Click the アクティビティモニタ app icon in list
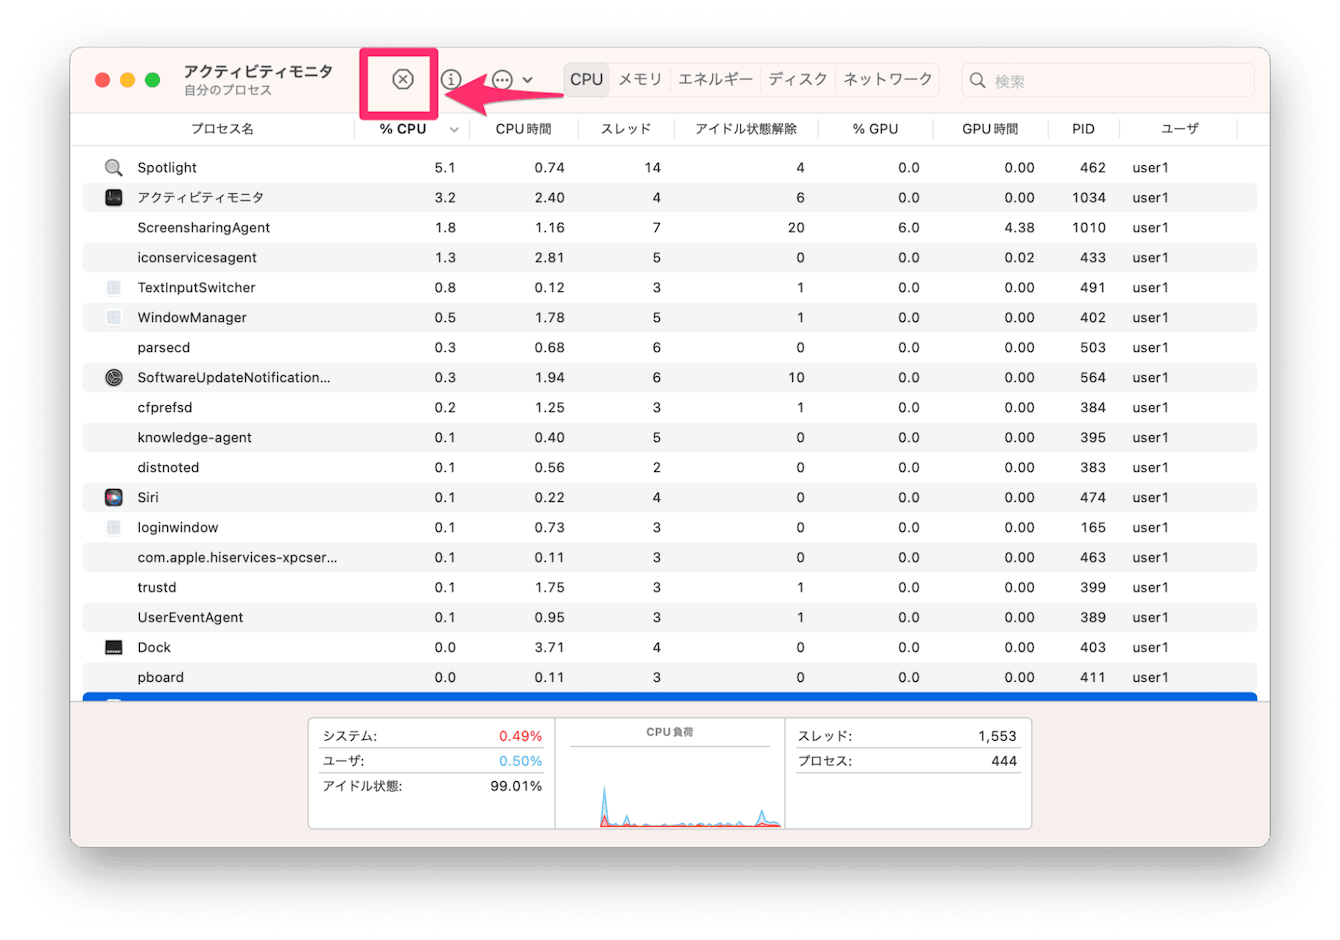Image resolution: width=1340 pixels, height=940 pixels. tap(114, 198)
